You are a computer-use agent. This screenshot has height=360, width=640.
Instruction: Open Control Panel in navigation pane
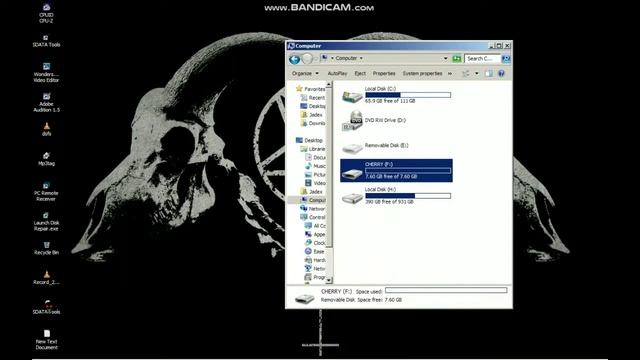pyautogui.click(x=313, y=217)
